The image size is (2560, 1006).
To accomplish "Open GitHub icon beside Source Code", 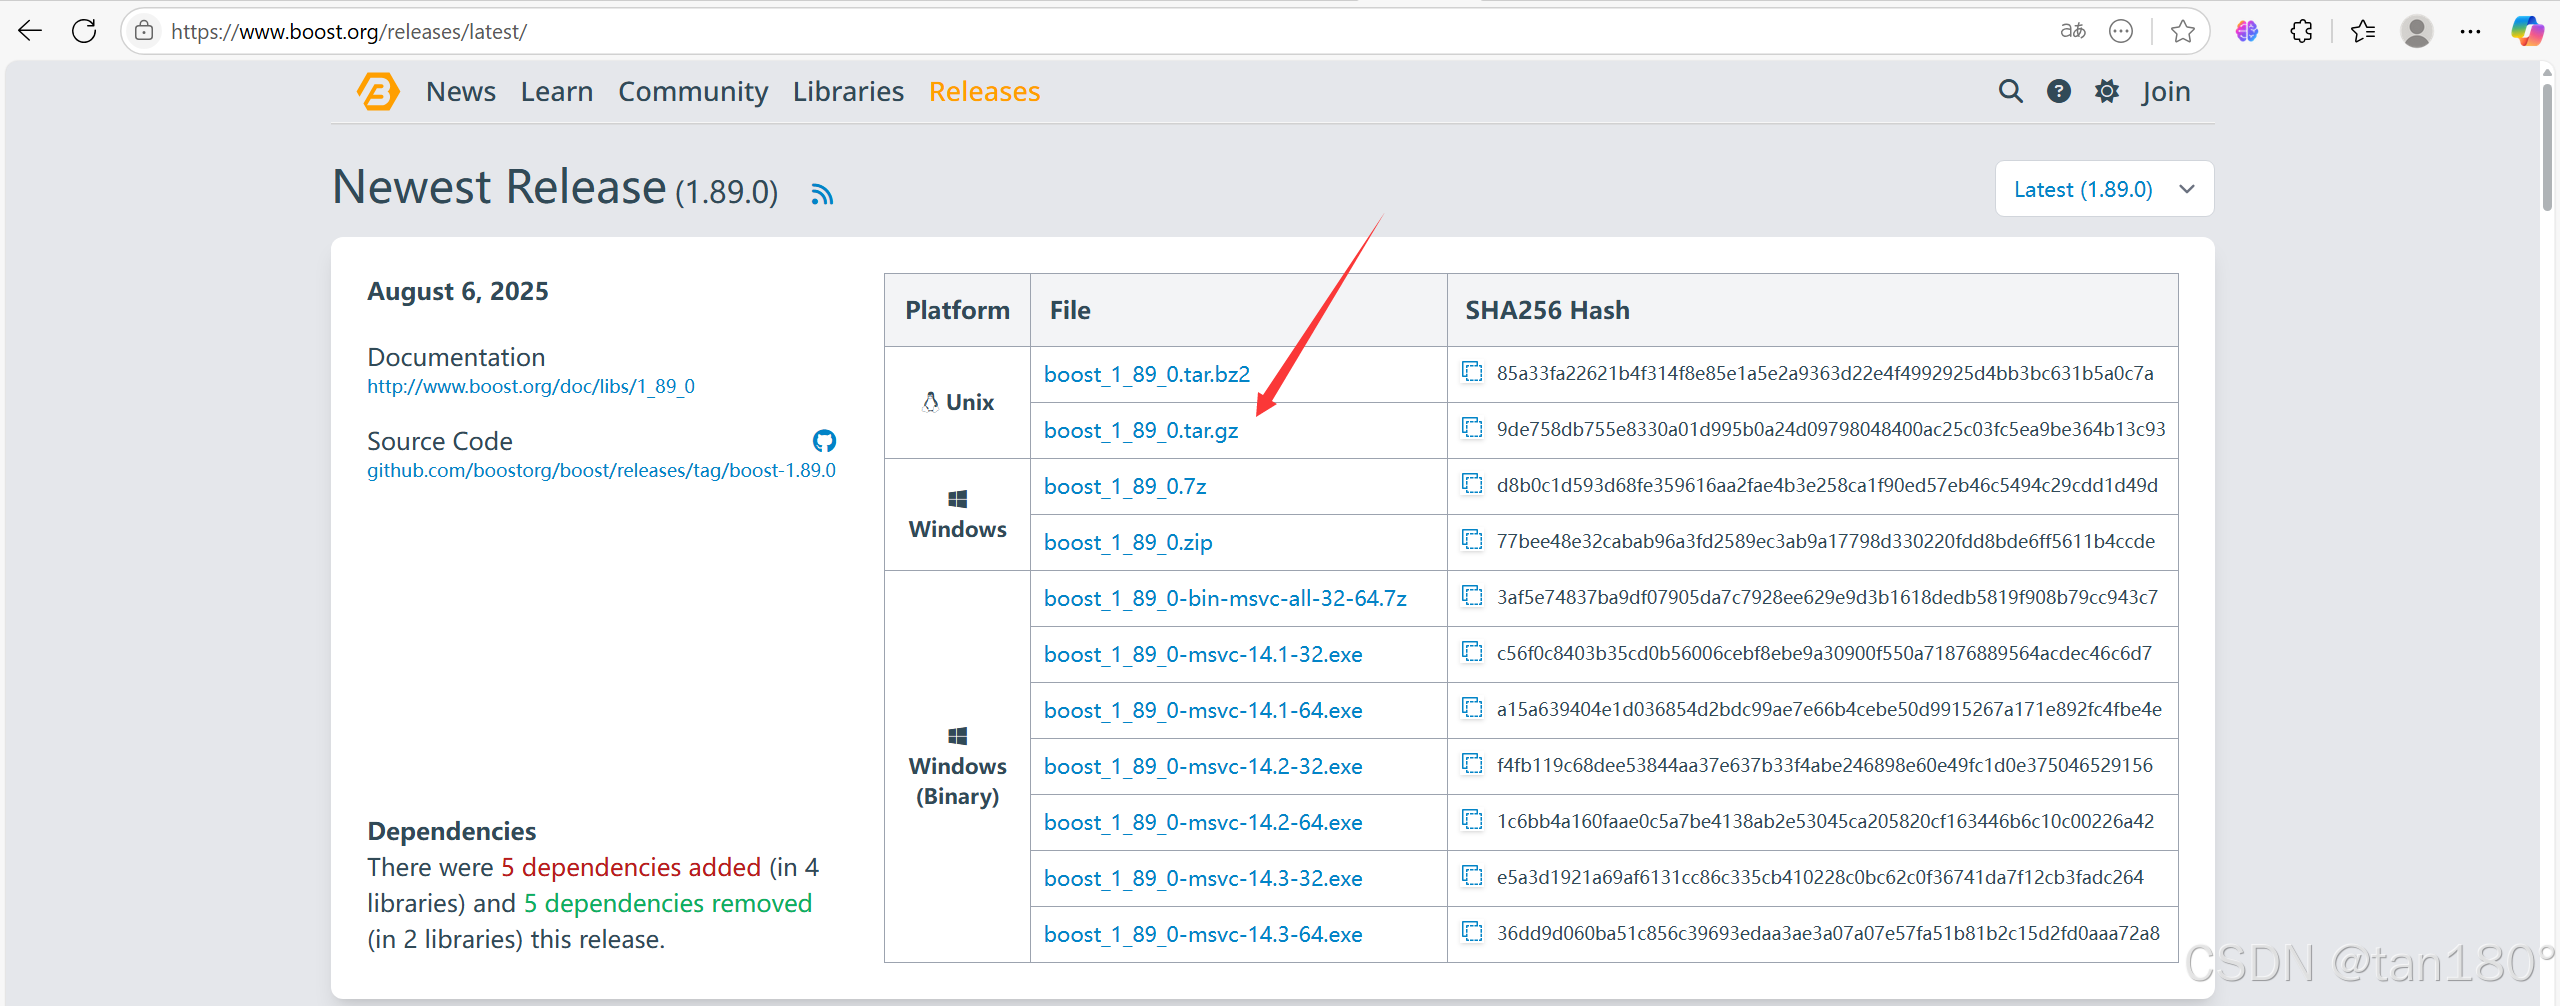I will pyautogui.click(x=824, y=440).
